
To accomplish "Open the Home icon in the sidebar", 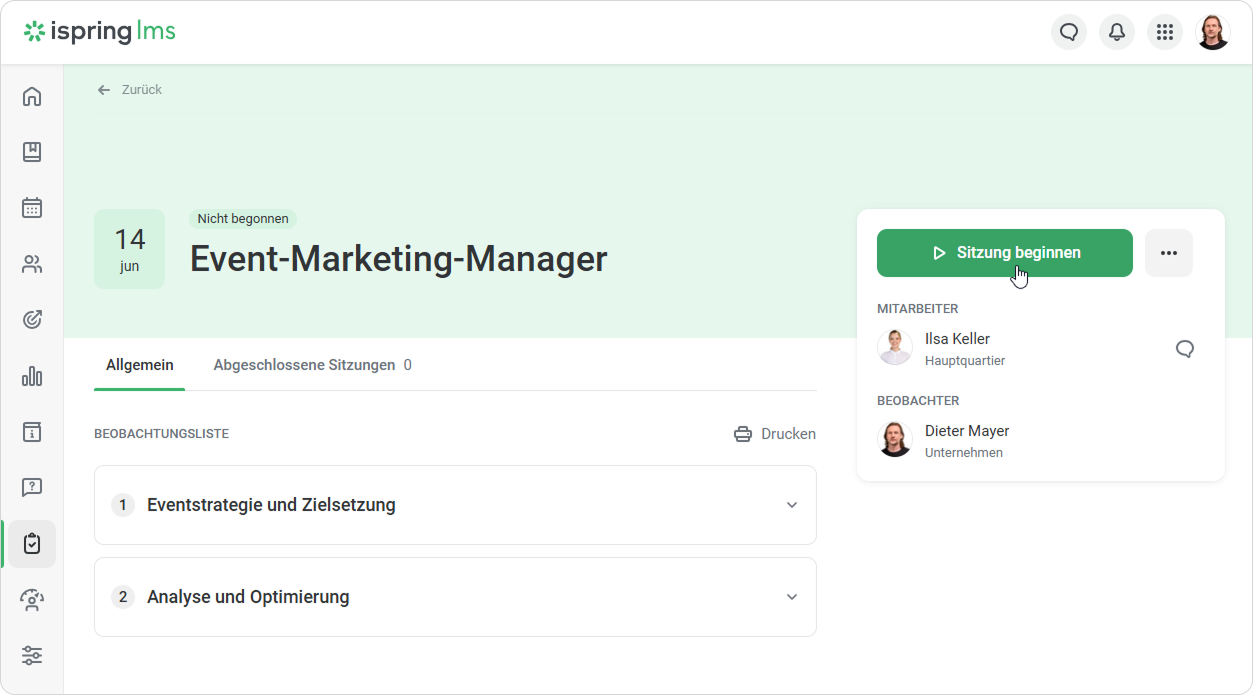I will point(32,96).
